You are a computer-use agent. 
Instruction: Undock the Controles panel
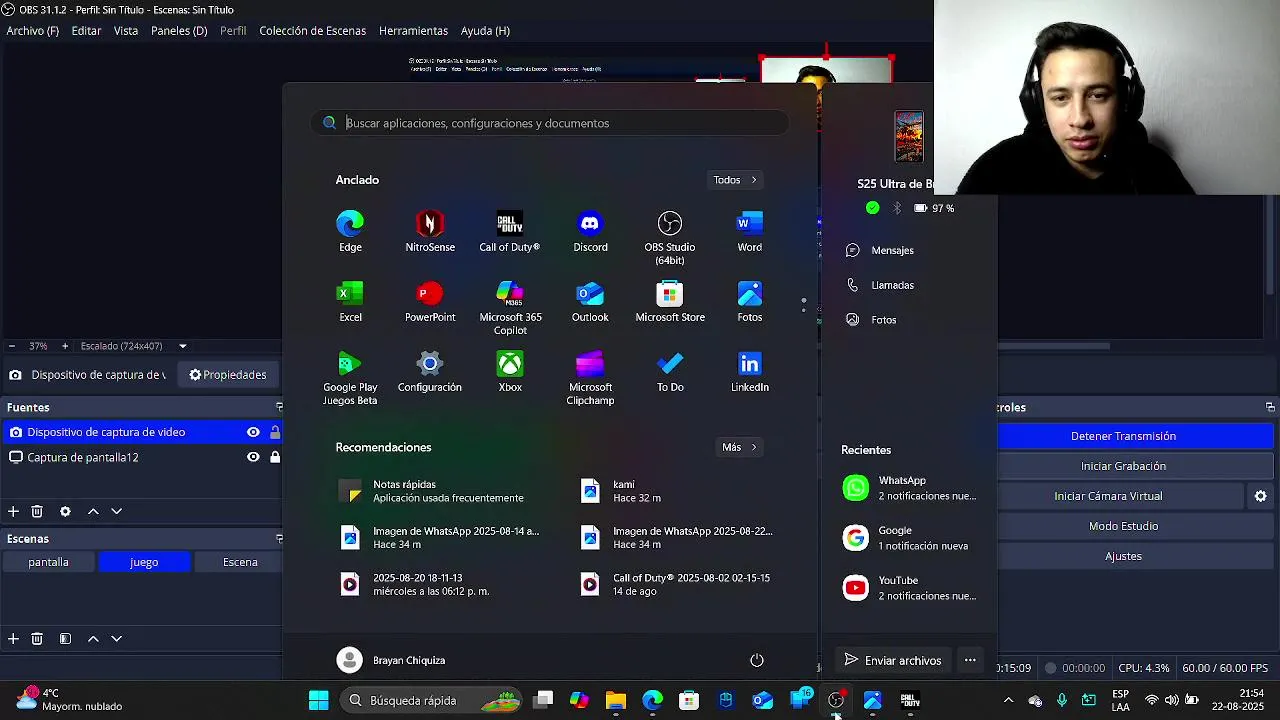click(x=1270, y=407)
